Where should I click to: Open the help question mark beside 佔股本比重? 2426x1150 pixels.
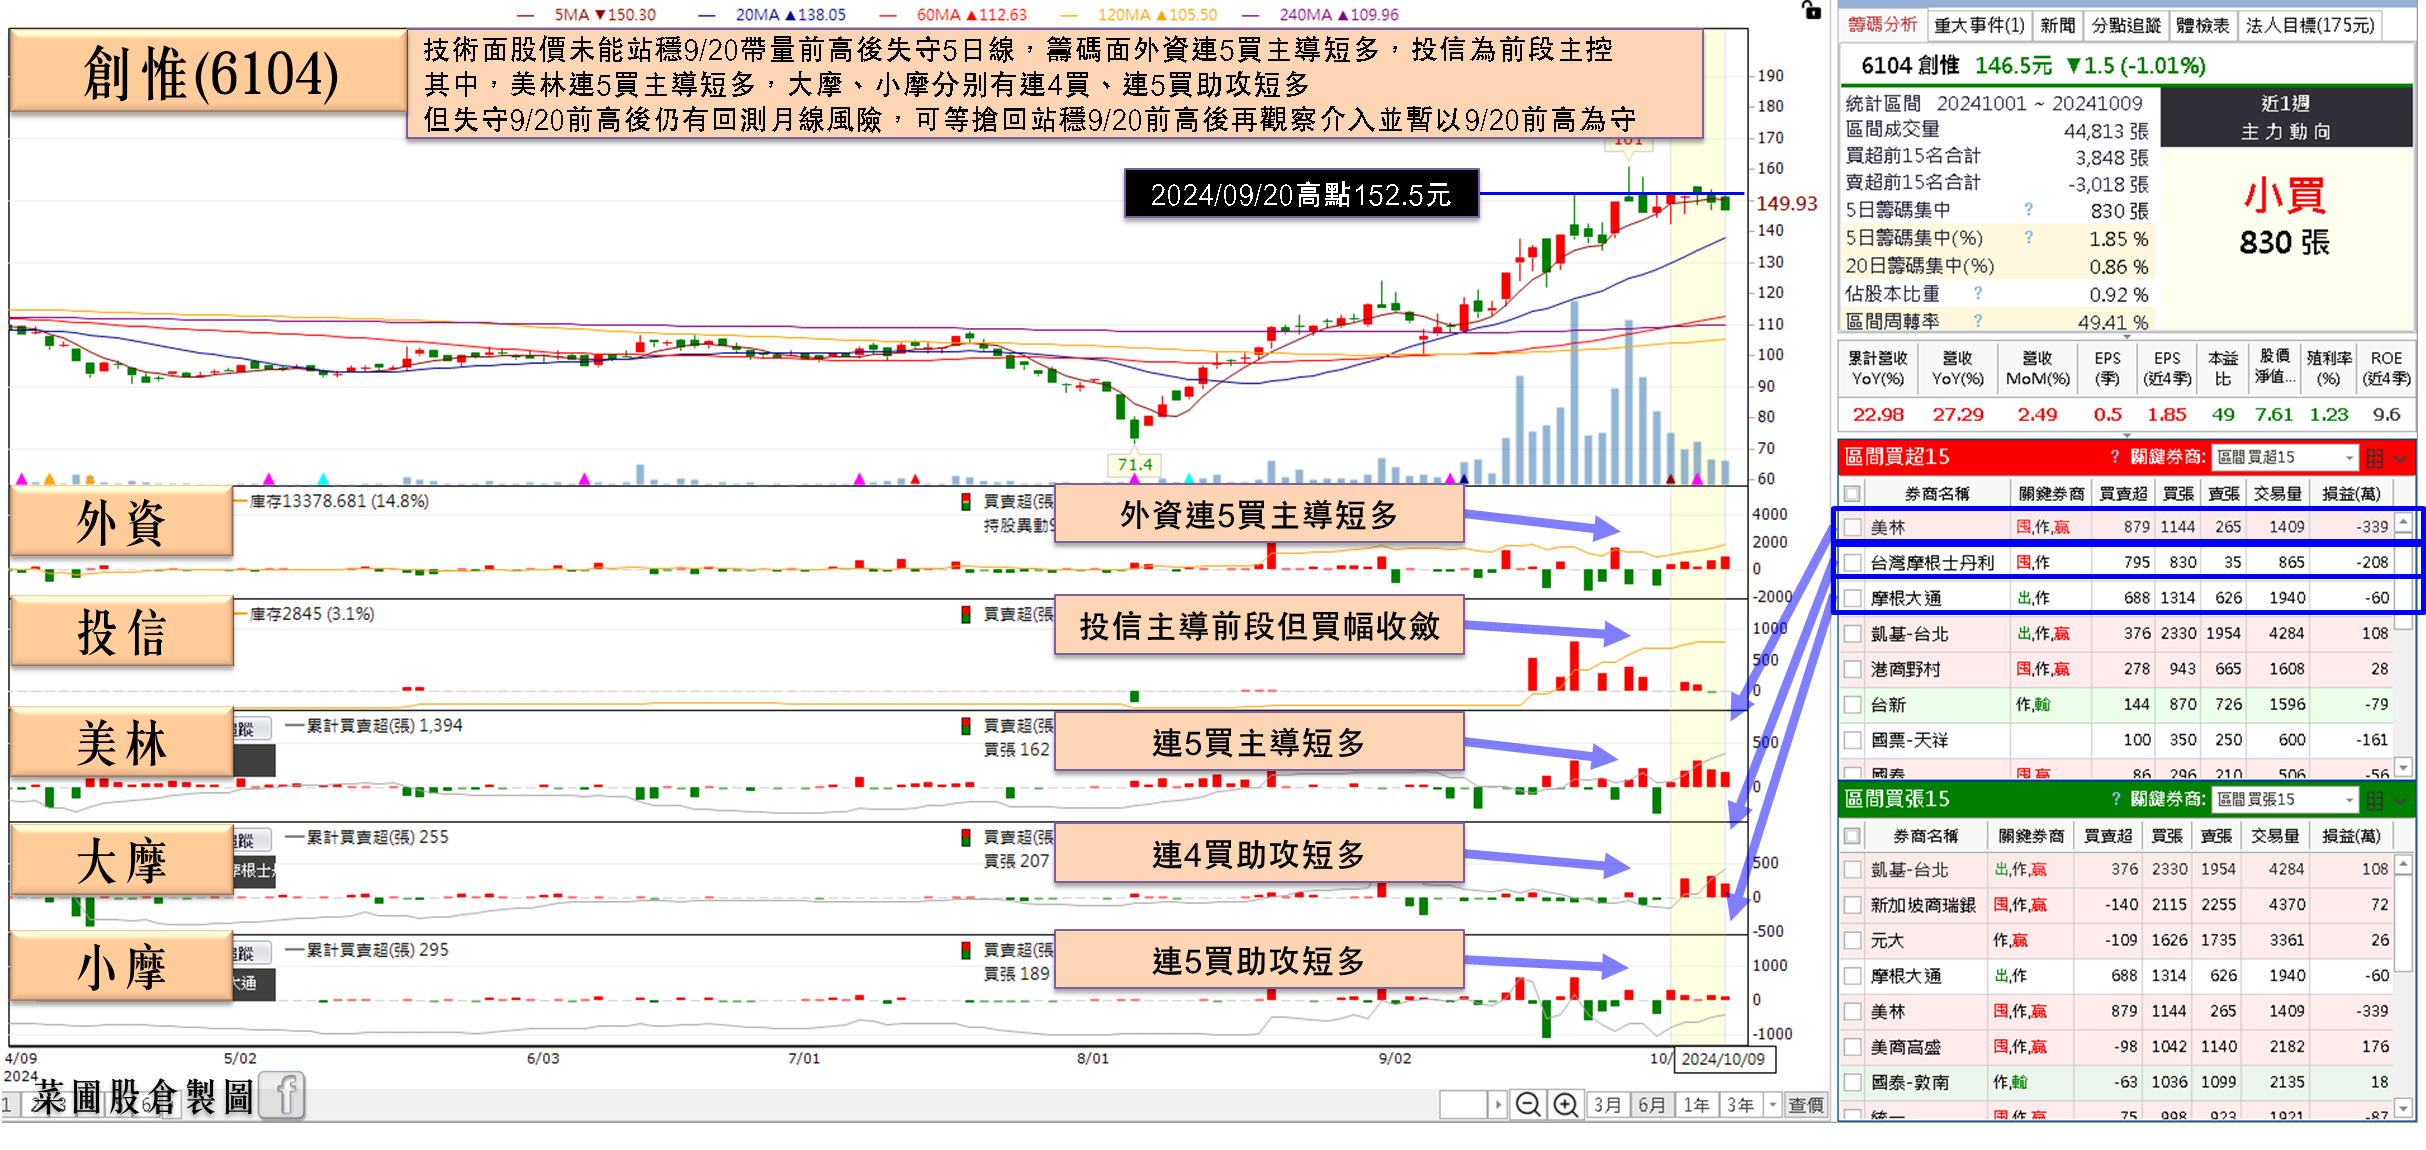[1978, 294]
